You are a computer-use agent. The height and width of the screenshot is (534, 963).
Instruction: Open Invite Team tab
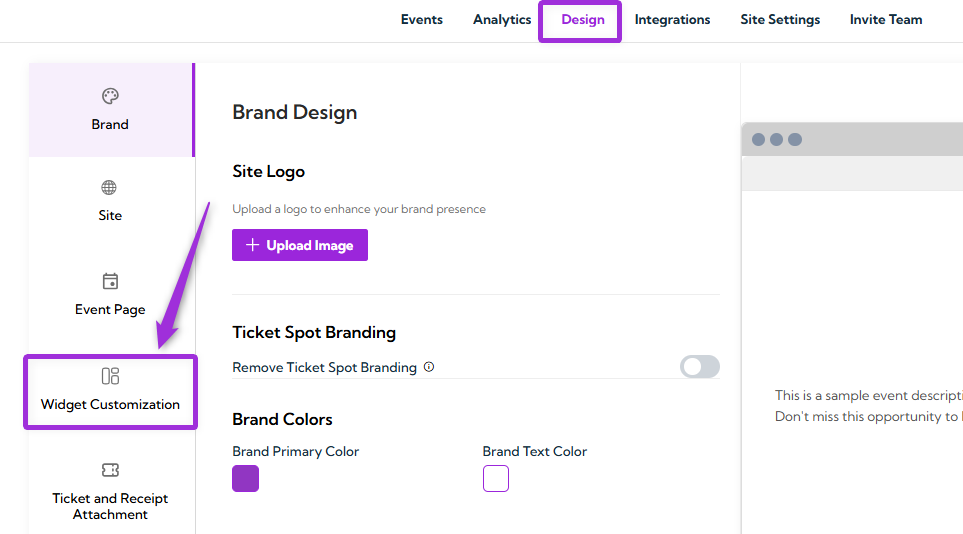pos(886,20)
